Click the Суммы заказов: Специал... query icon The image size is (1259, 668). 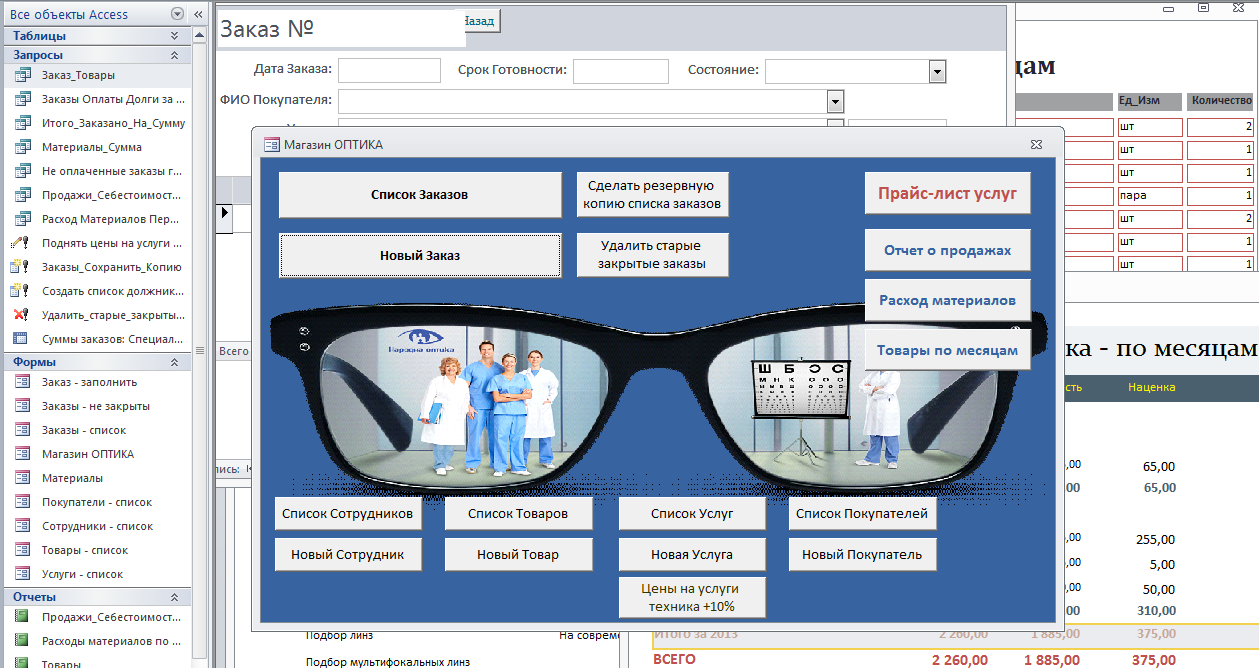click(x=20, y=339)
